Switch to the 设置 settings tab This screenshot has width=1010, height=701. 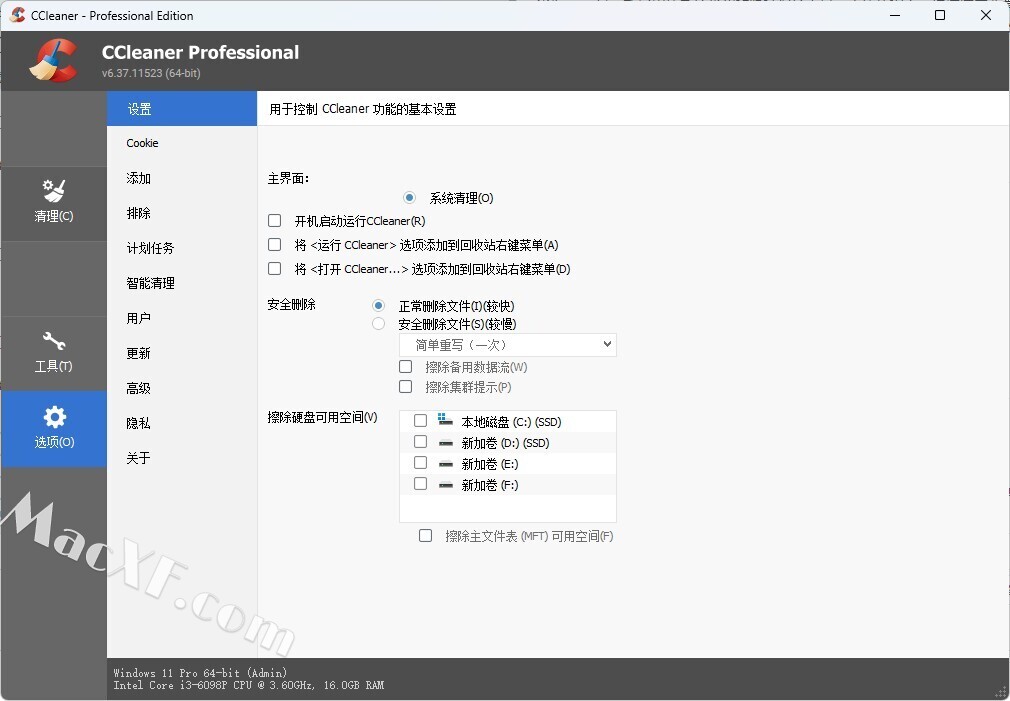pyautogui.click(x=182, y=108)
